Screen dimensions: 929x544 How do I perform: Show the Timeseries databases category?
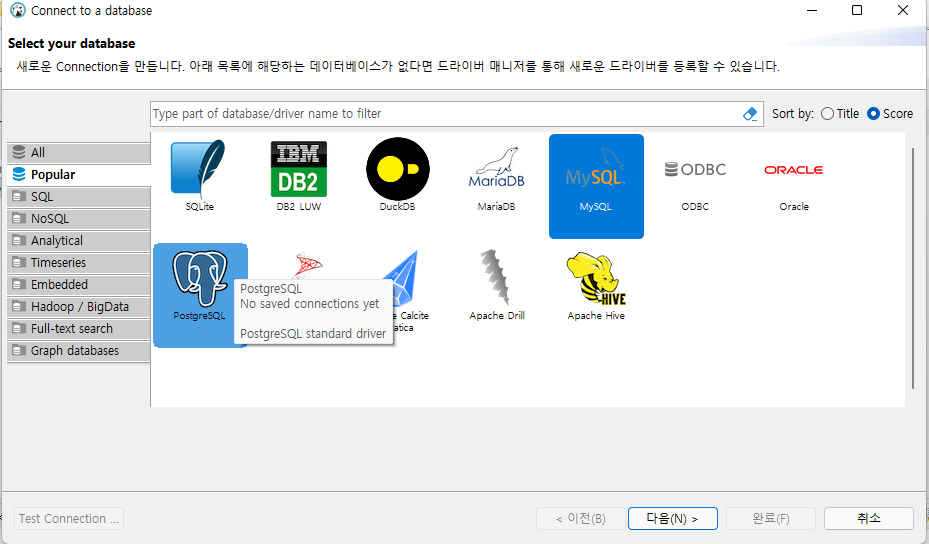[x=79, y=262]
